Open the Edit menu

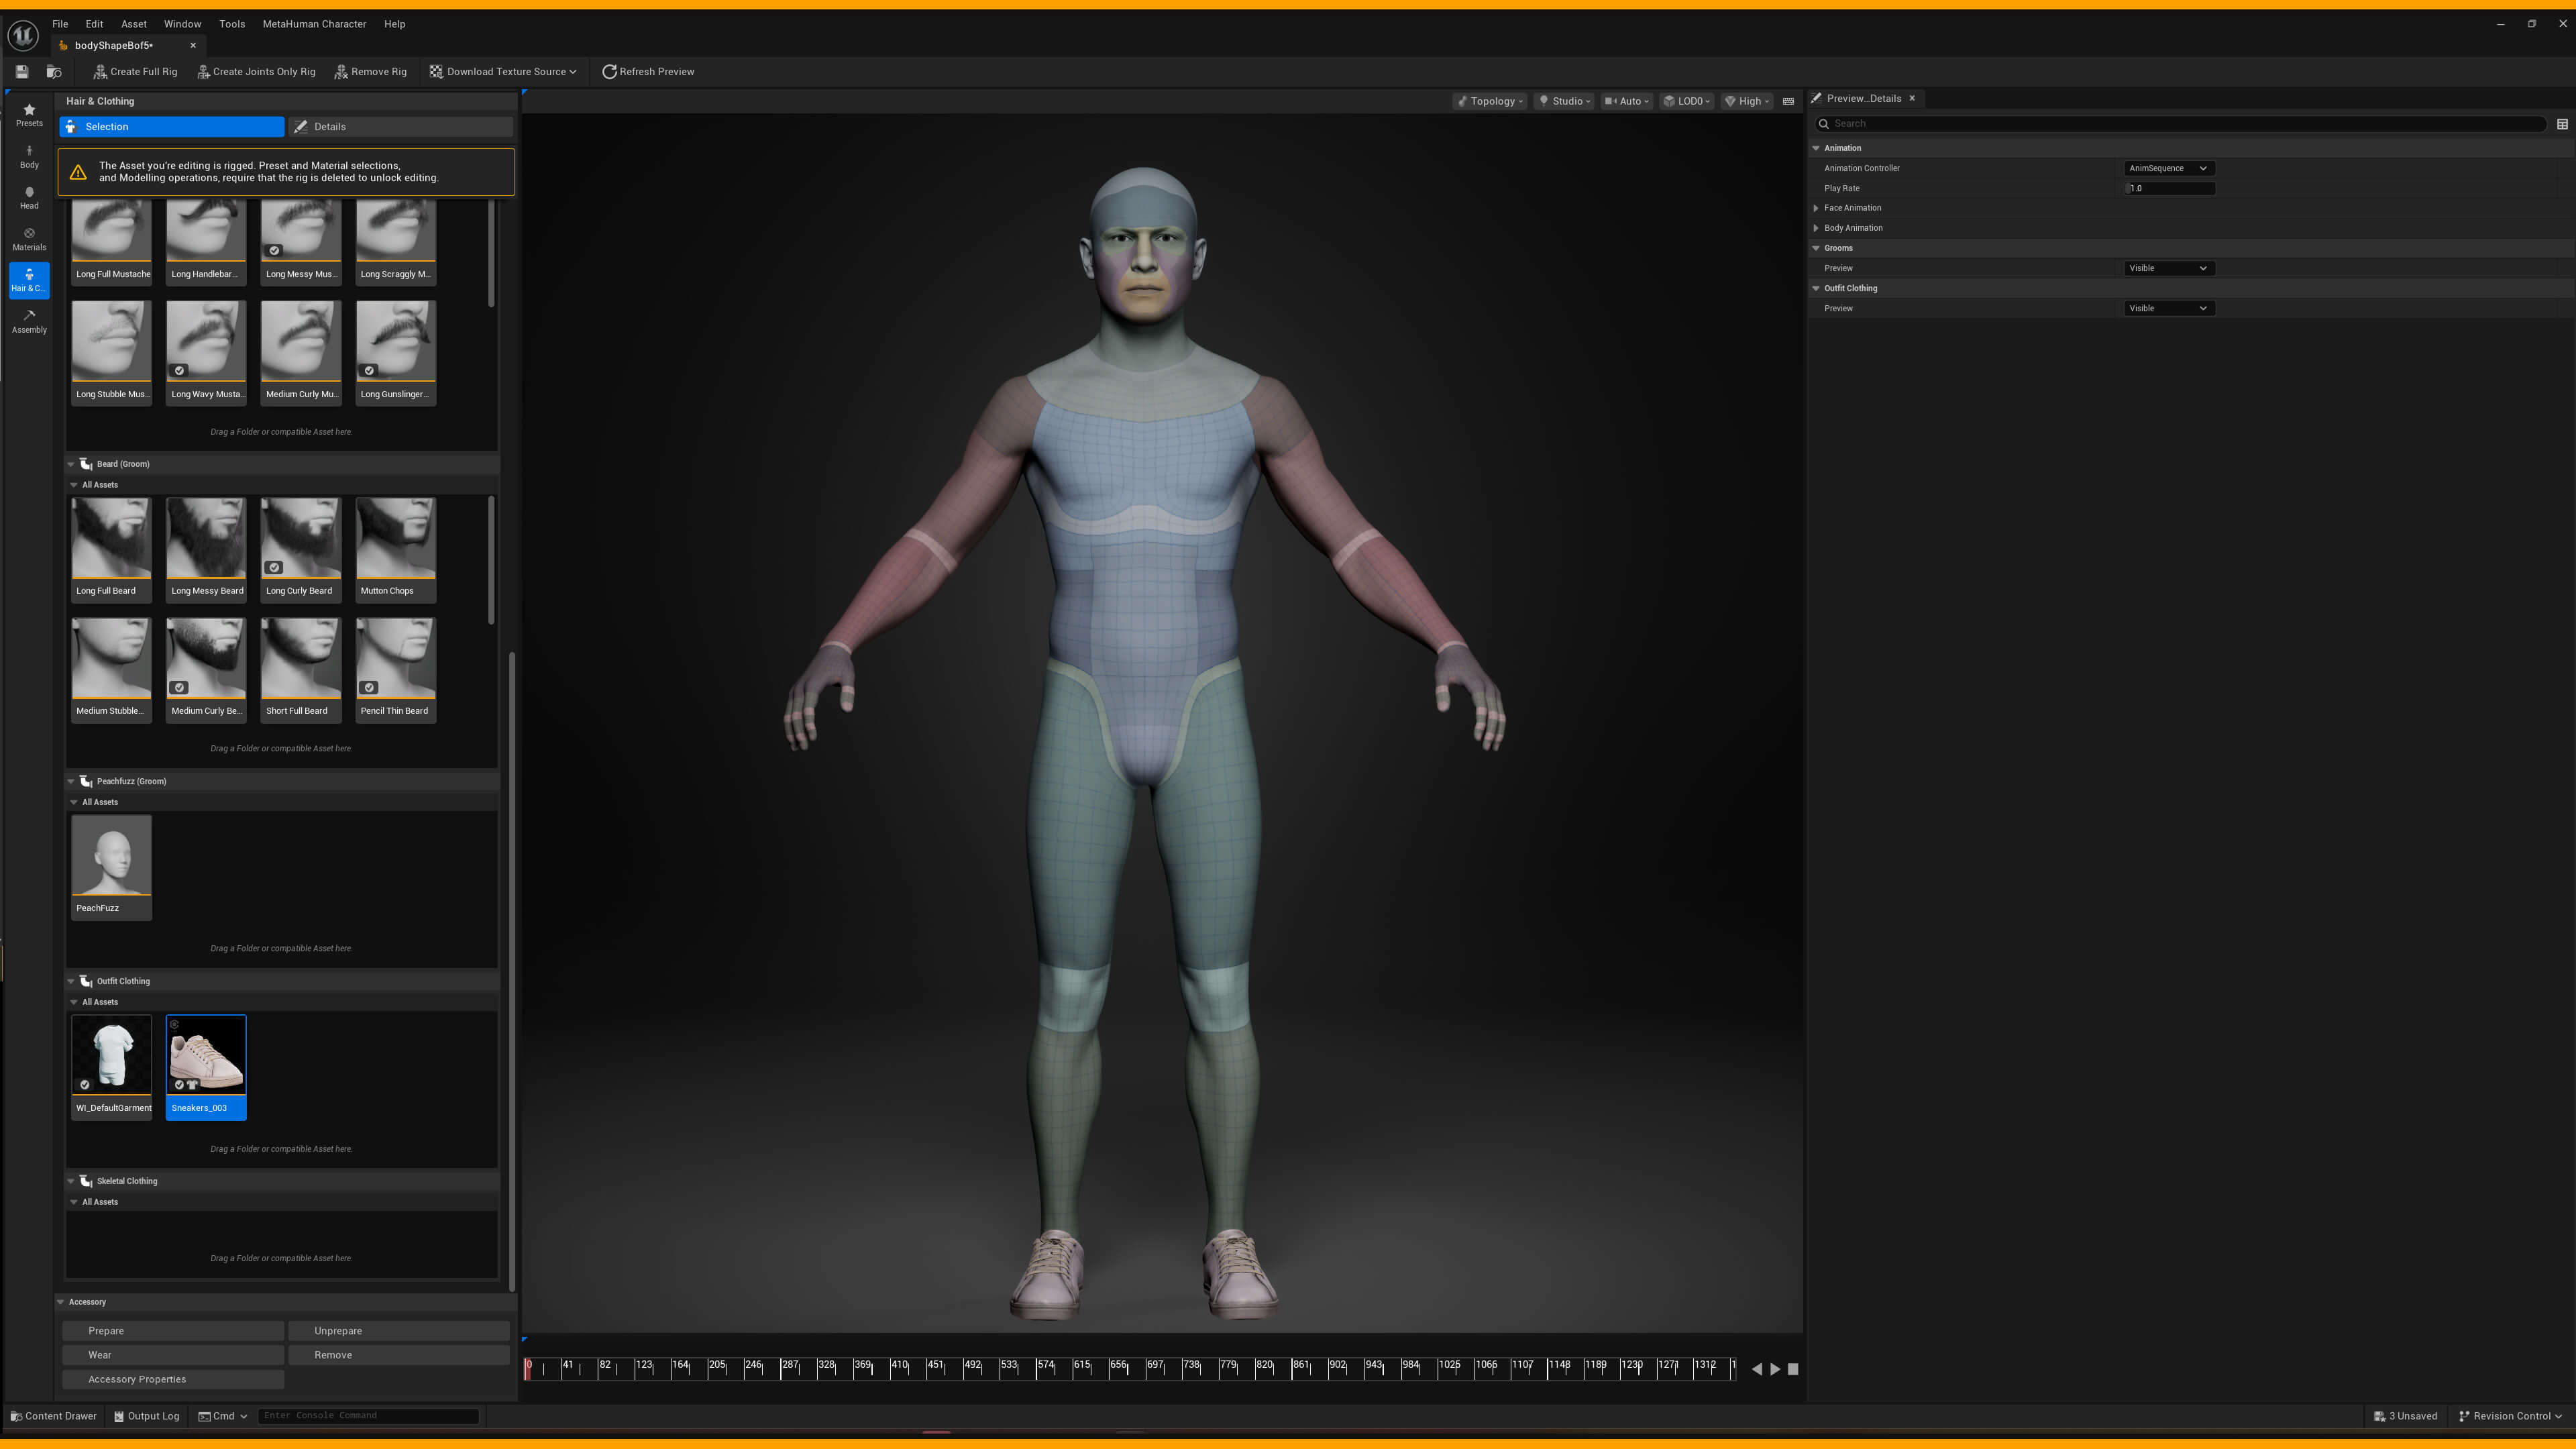[94, 24]
